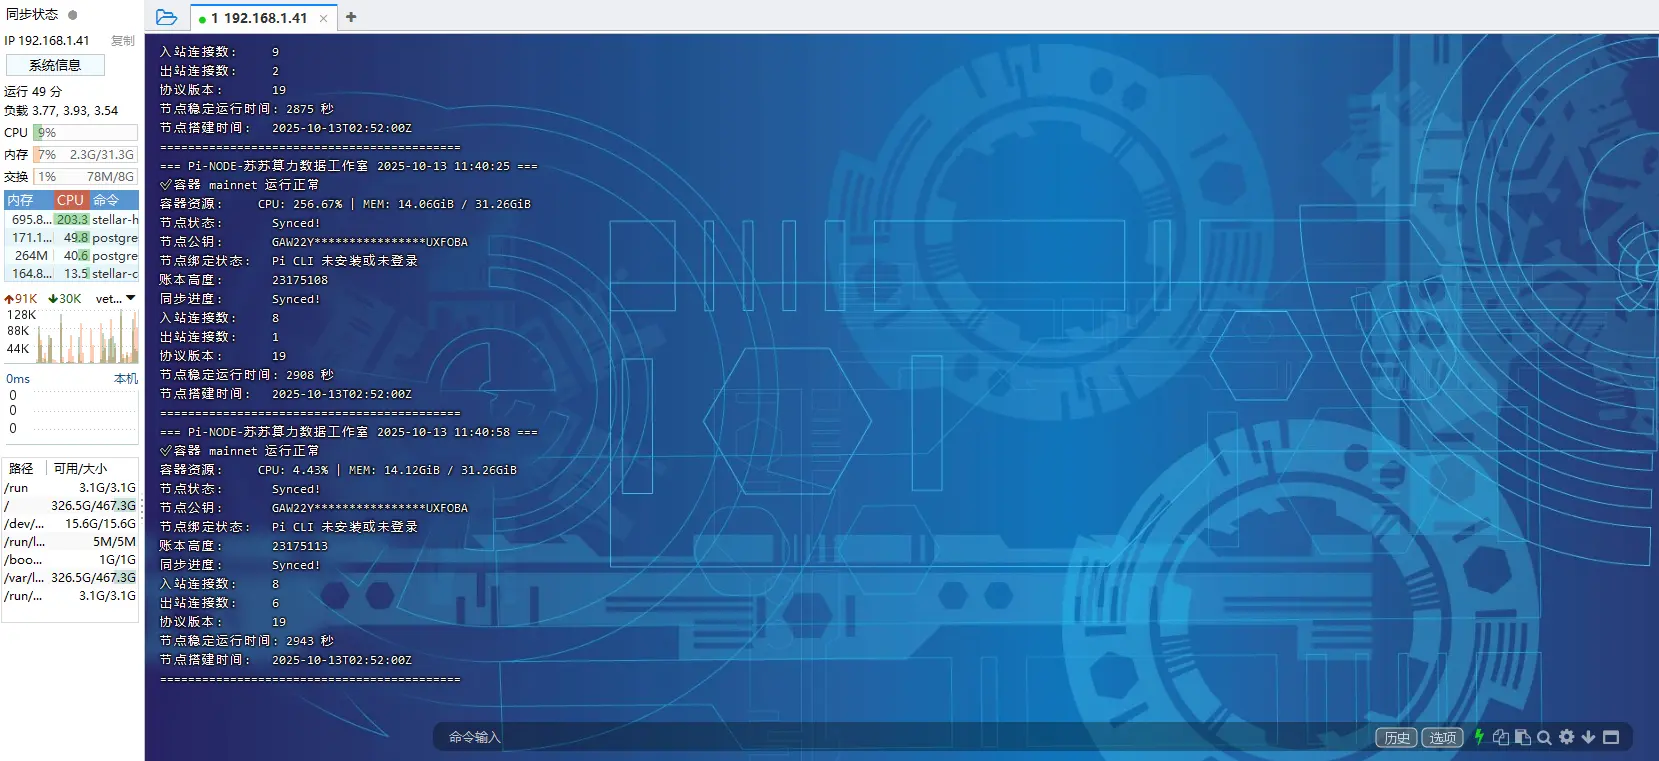Select the /dev/... disk row
The width and height of the screenshot is (1659, 761).
pyautogui.click(x=70, y=524)
